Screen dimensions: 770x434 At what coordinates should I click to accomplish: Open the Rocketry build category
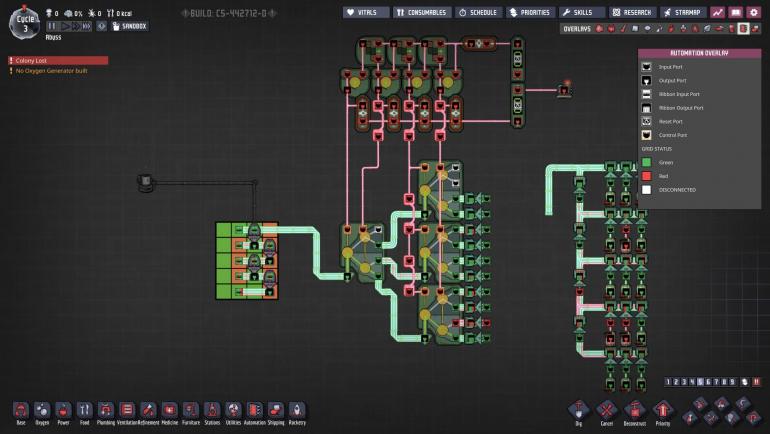pos(297,411)
